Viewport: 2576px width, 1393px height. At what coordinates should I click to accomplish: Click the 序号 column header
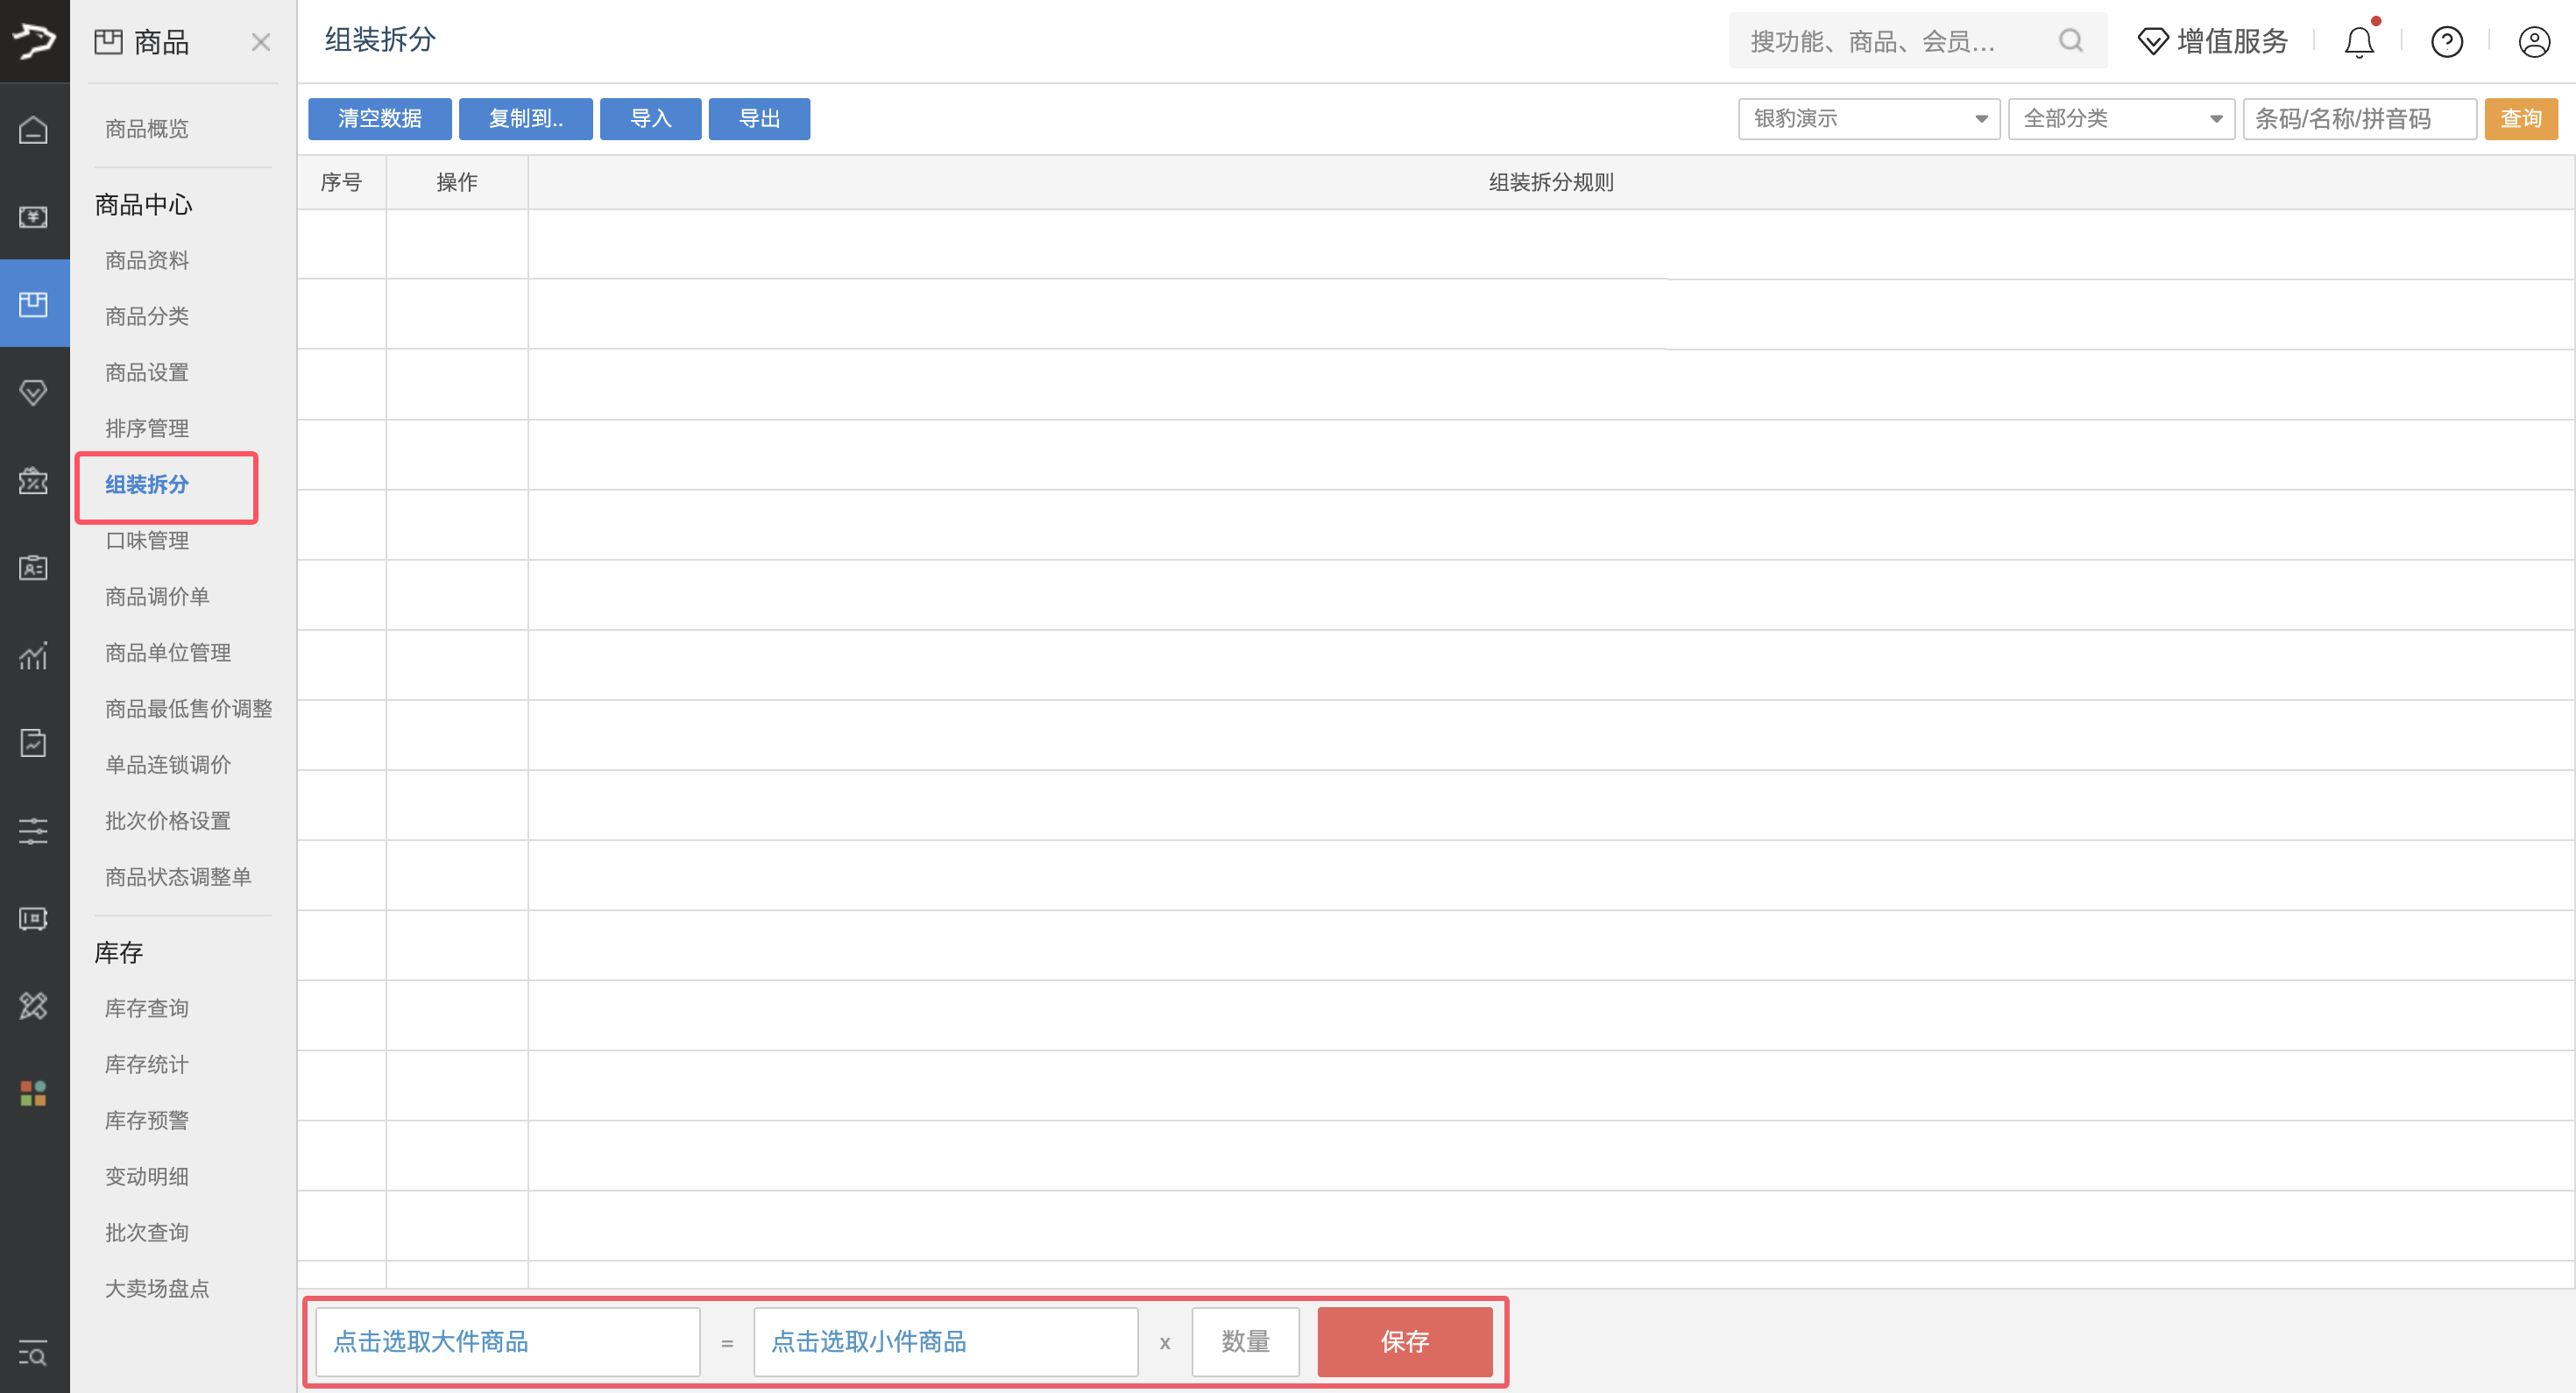click(x=341, y=183)
